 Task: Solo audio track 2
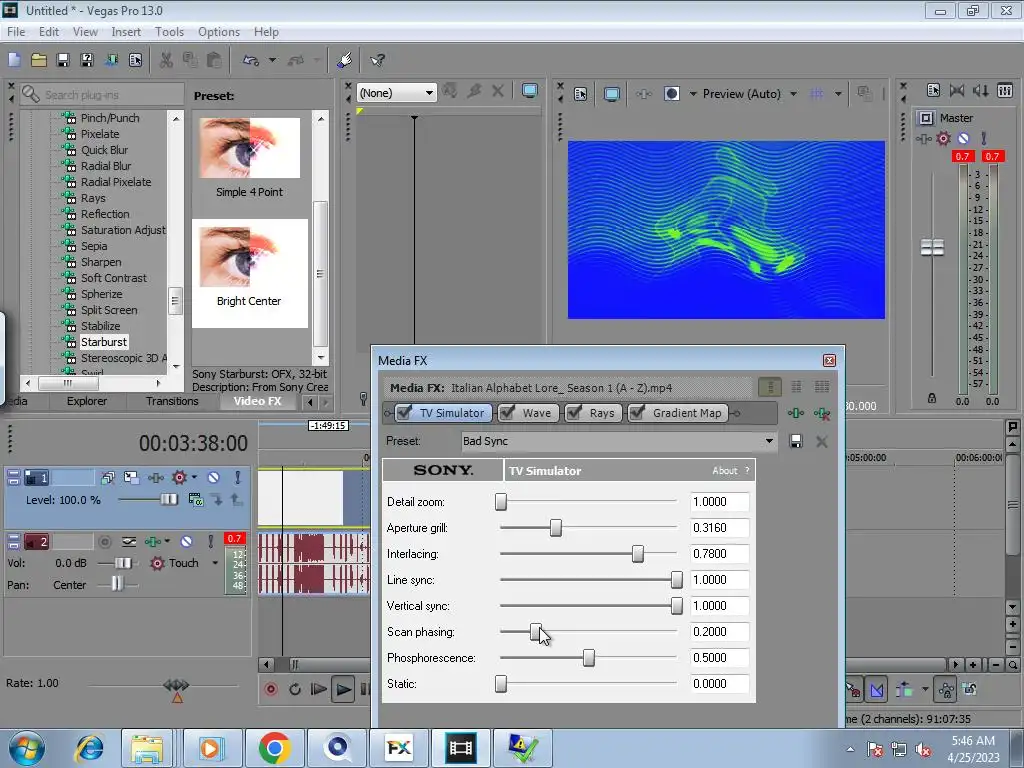coord(210,541)
